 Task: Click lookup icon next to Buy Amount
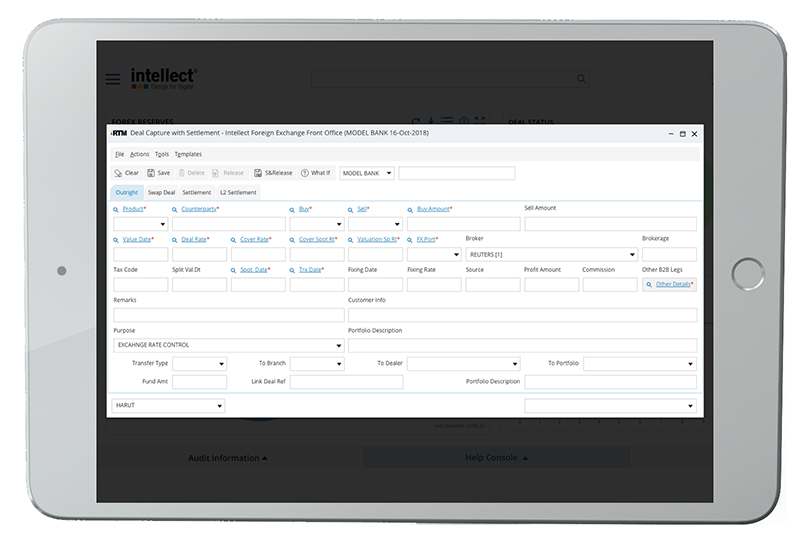coord(410,210)
